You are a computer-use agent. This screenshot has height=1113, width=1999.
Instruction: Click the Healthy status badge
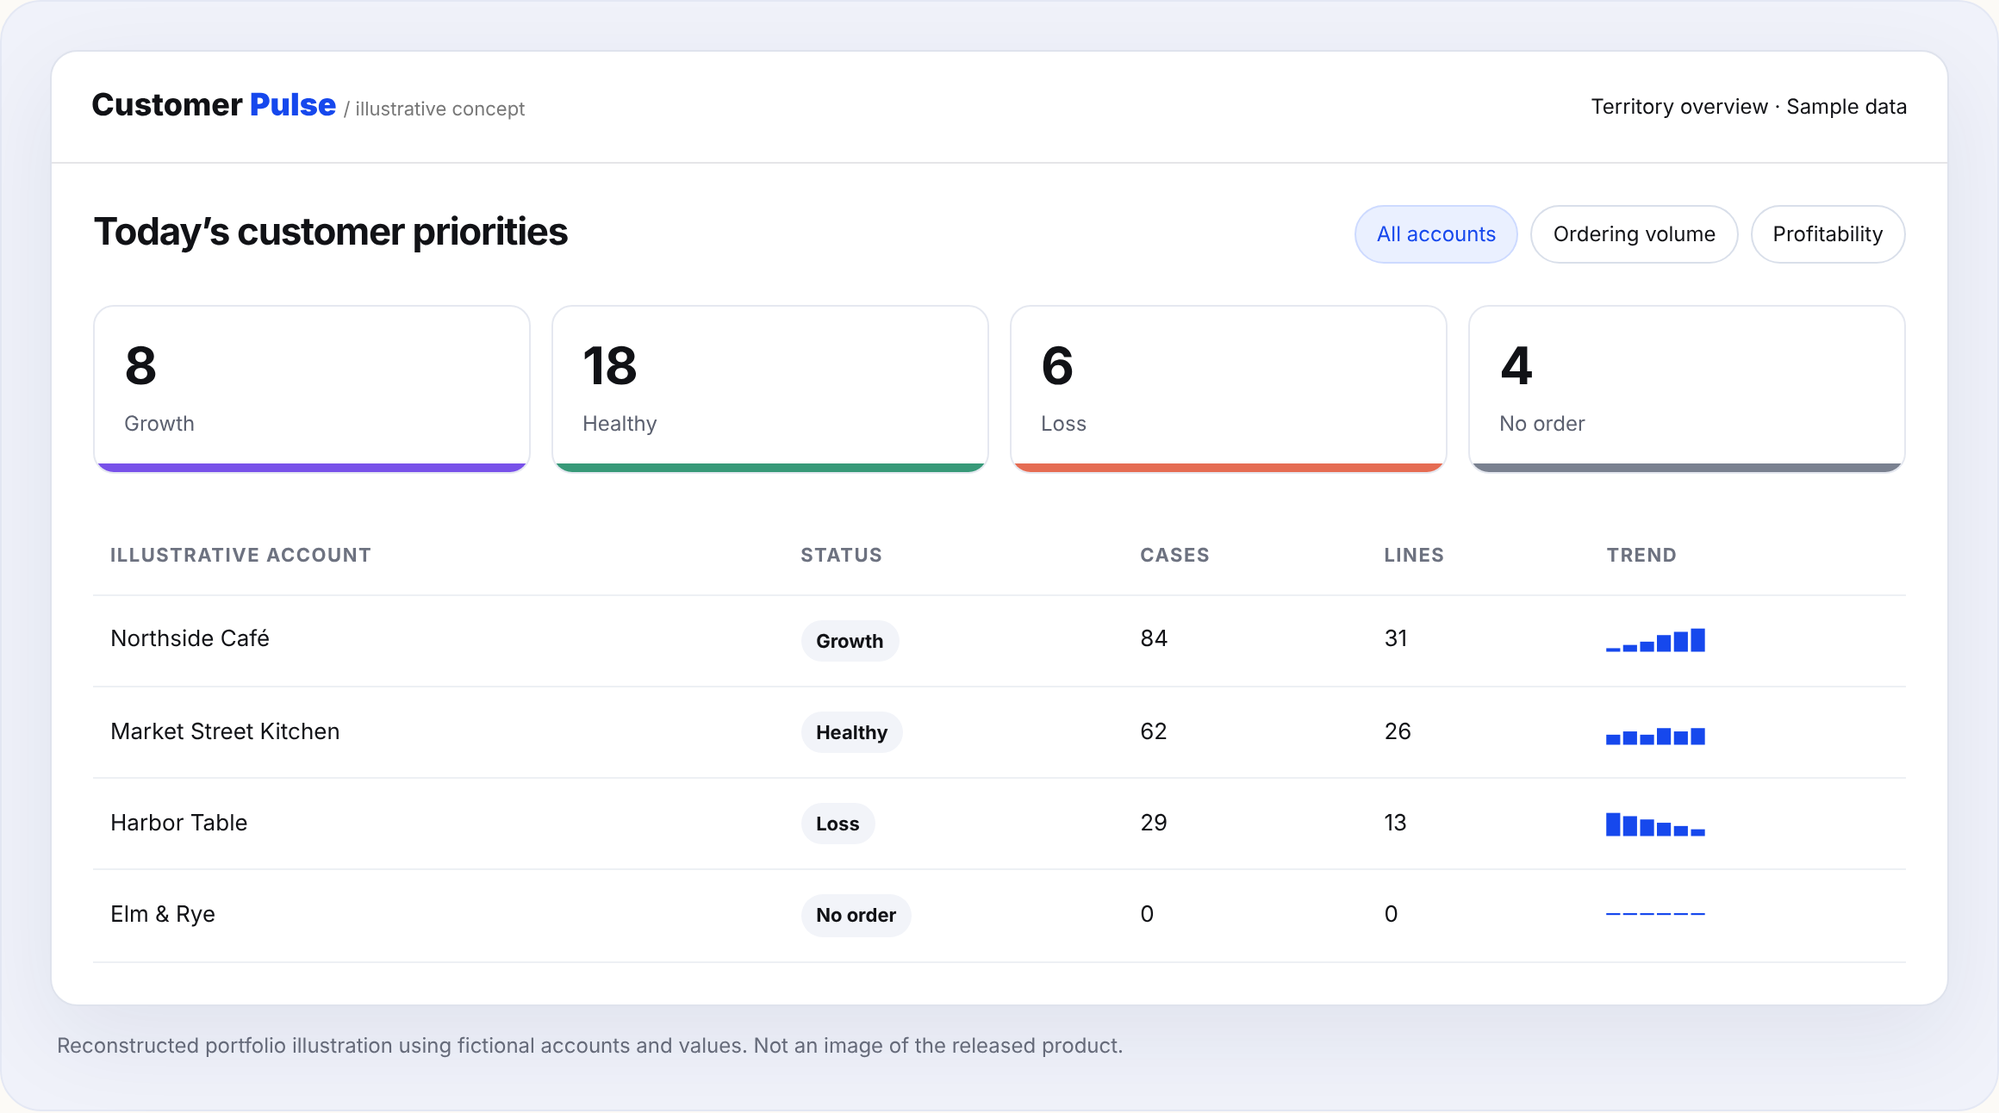coord(851,732)
